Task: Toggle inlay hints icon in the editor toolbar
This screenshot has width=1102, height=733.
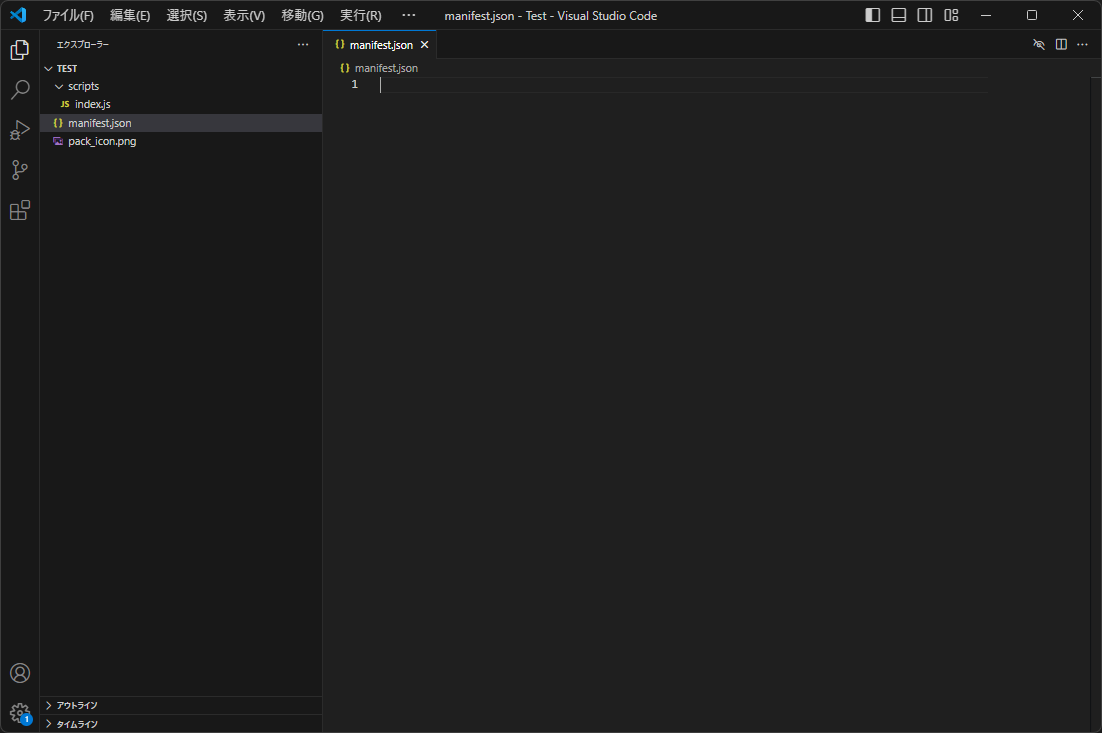Action: [1038, 44]
